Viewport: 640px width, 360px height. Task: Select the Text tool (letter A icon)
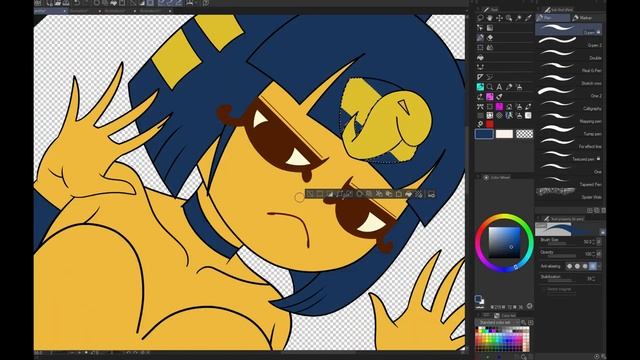(499, 87)
